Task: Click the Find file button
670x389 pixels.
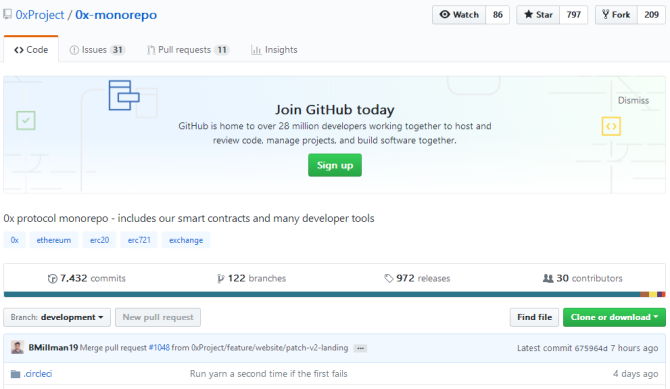Action: 534,317
